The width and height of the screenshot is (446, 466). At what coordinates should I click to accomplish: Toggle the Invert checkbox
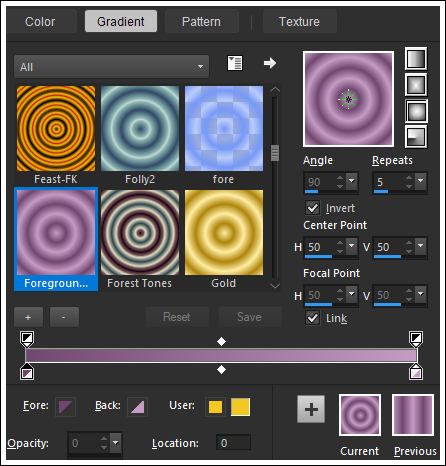pyautogui.click(x=313, y=208)
